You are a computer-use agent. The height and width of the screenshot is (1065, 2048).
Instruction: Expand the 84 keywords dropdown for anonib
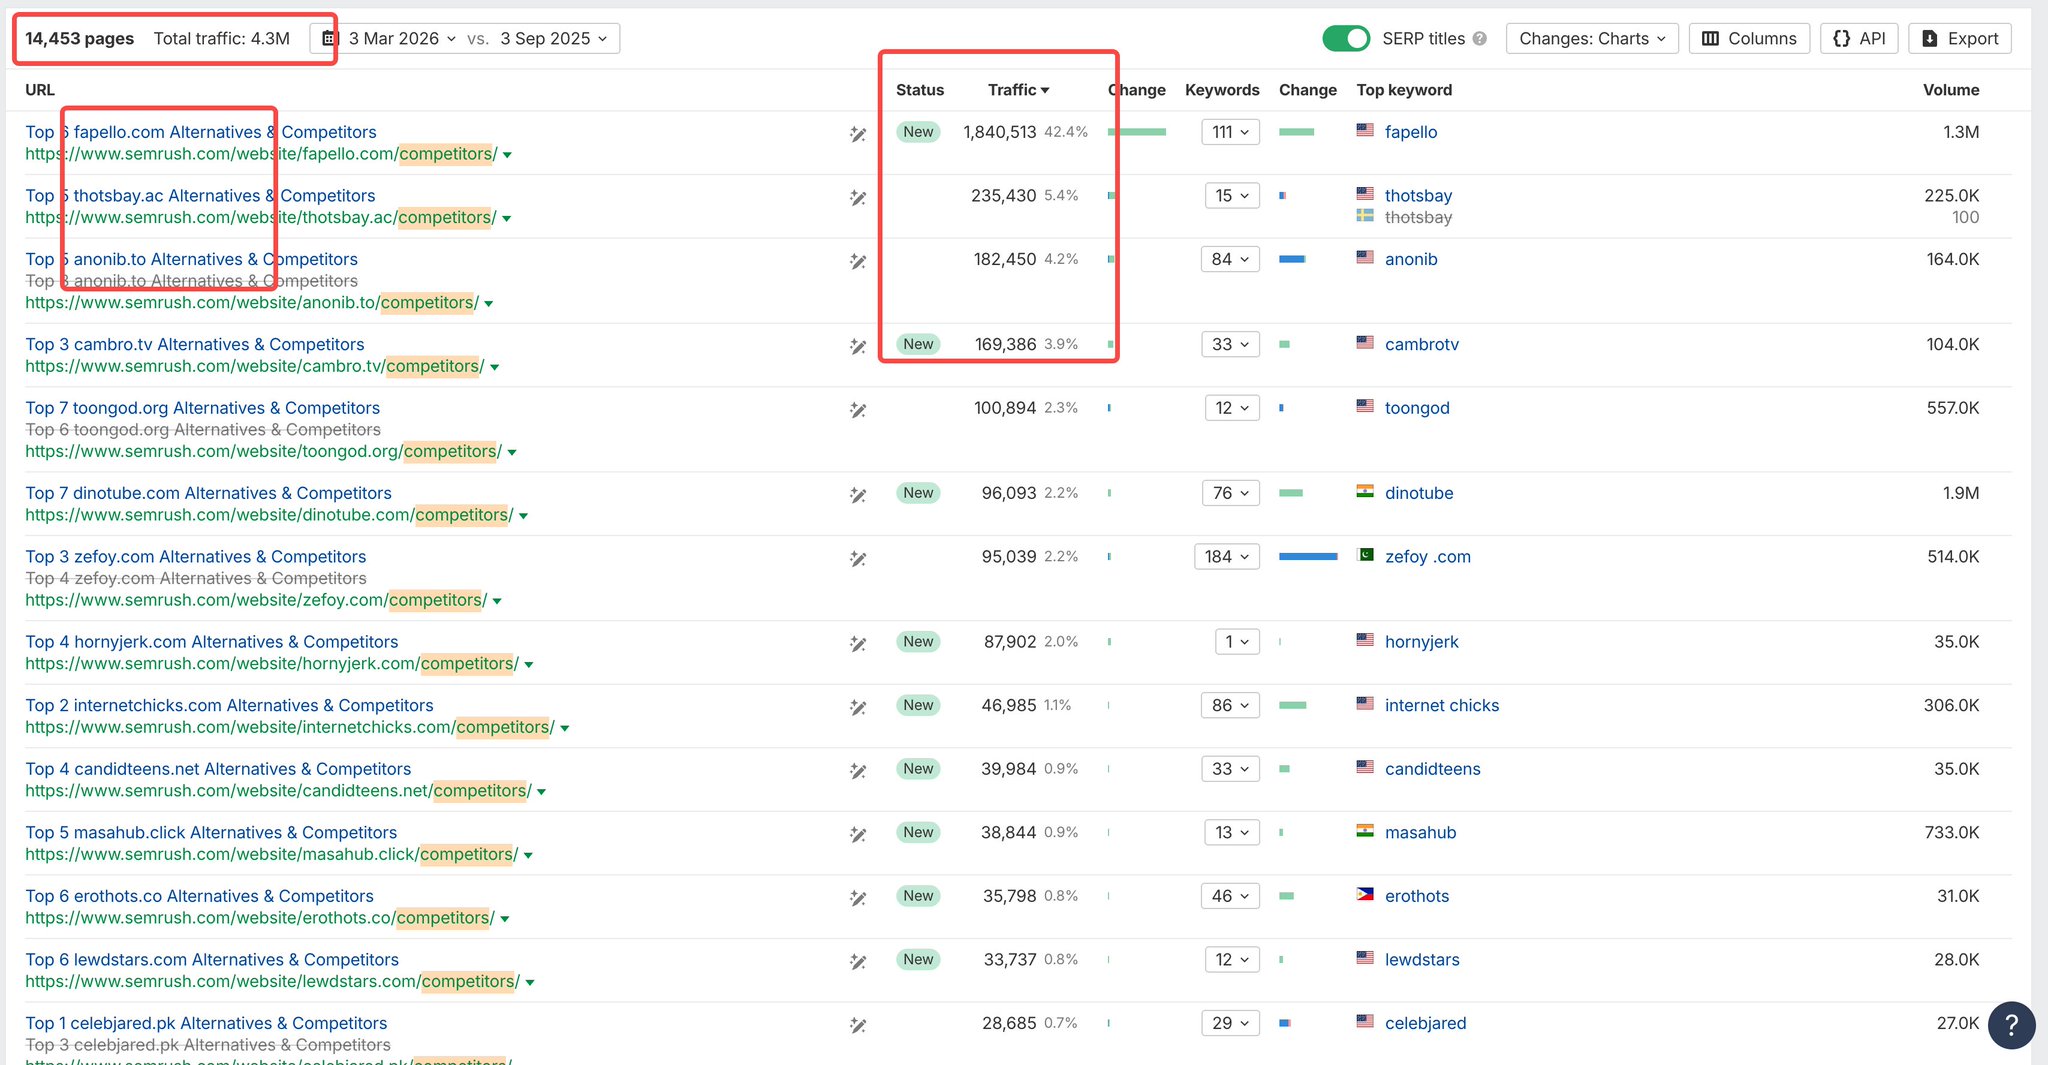(x=1230, y=260)
